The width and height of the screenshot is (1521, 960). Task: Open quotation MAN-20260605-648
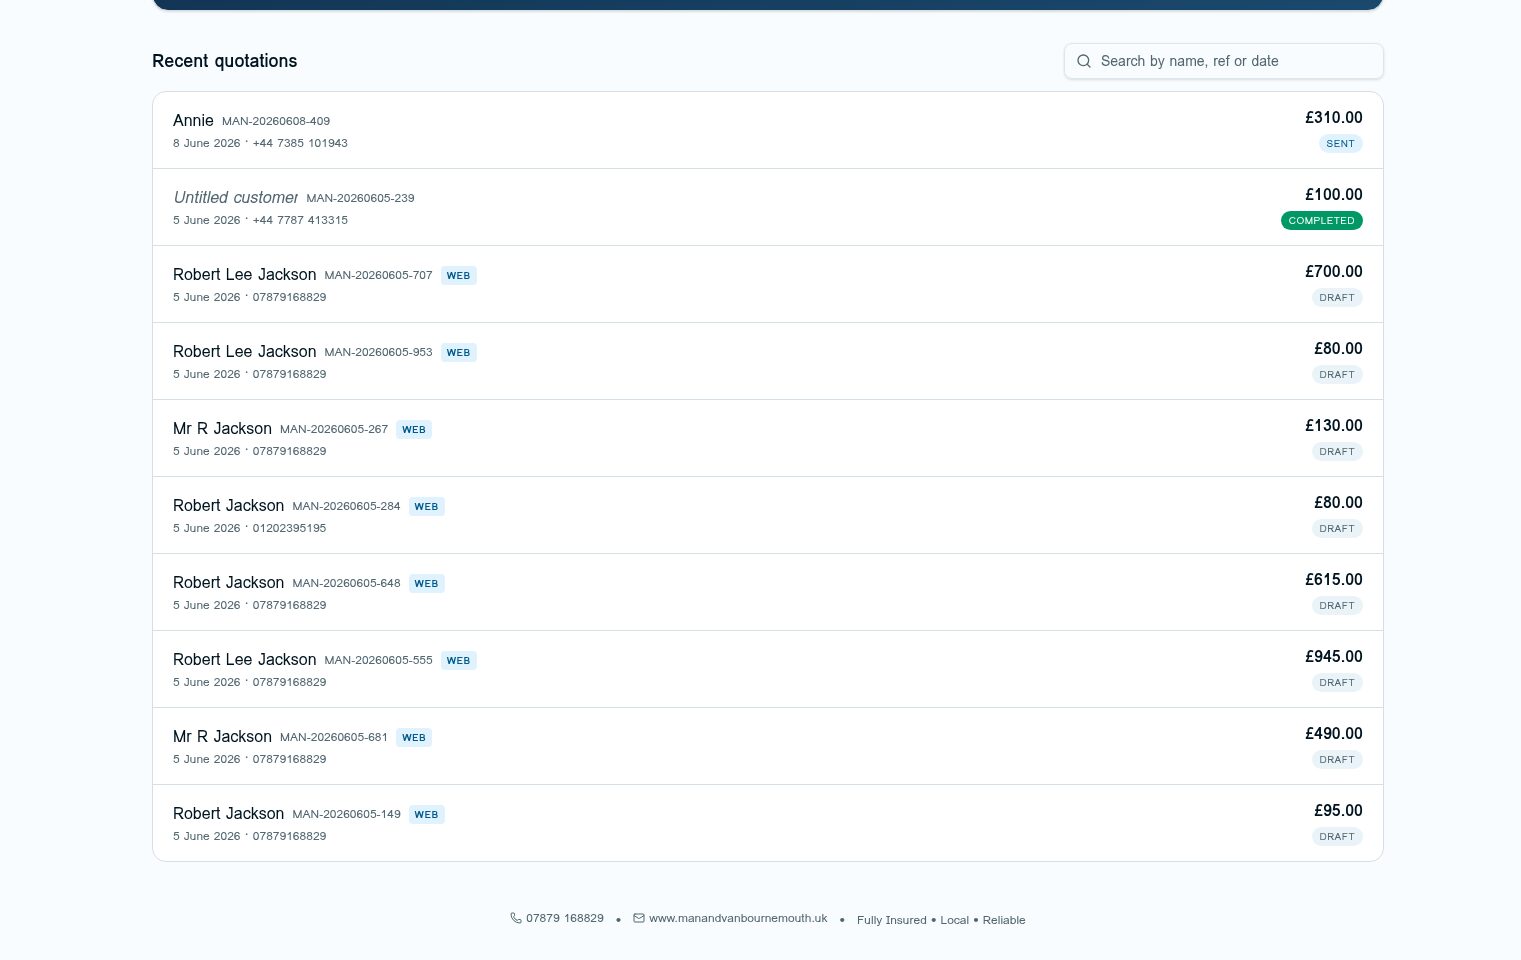[x=768, y=592]
